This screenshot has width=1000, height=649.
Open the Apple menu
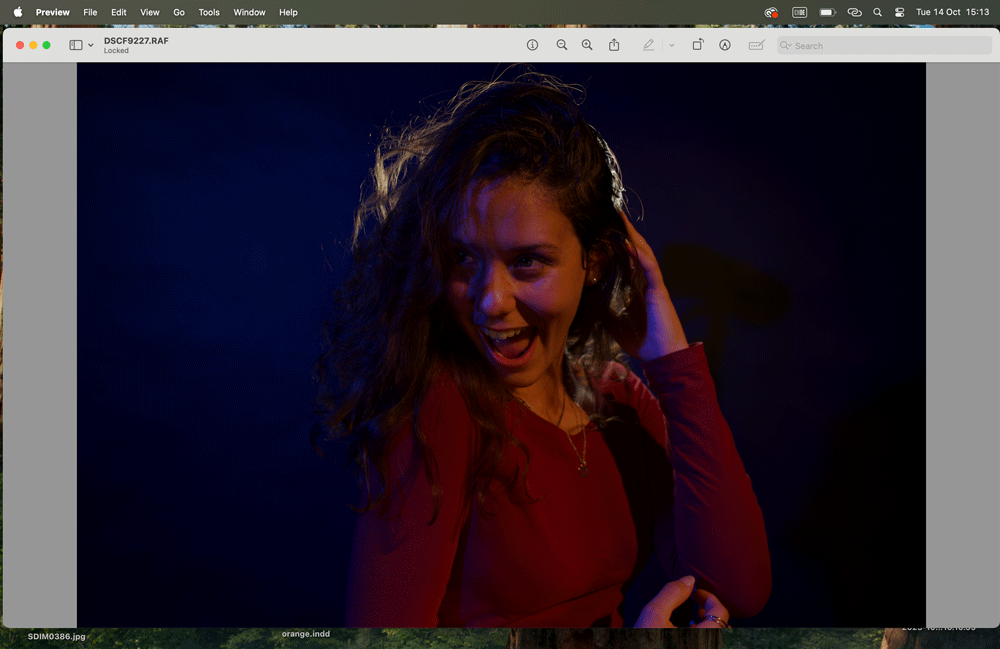16,12
